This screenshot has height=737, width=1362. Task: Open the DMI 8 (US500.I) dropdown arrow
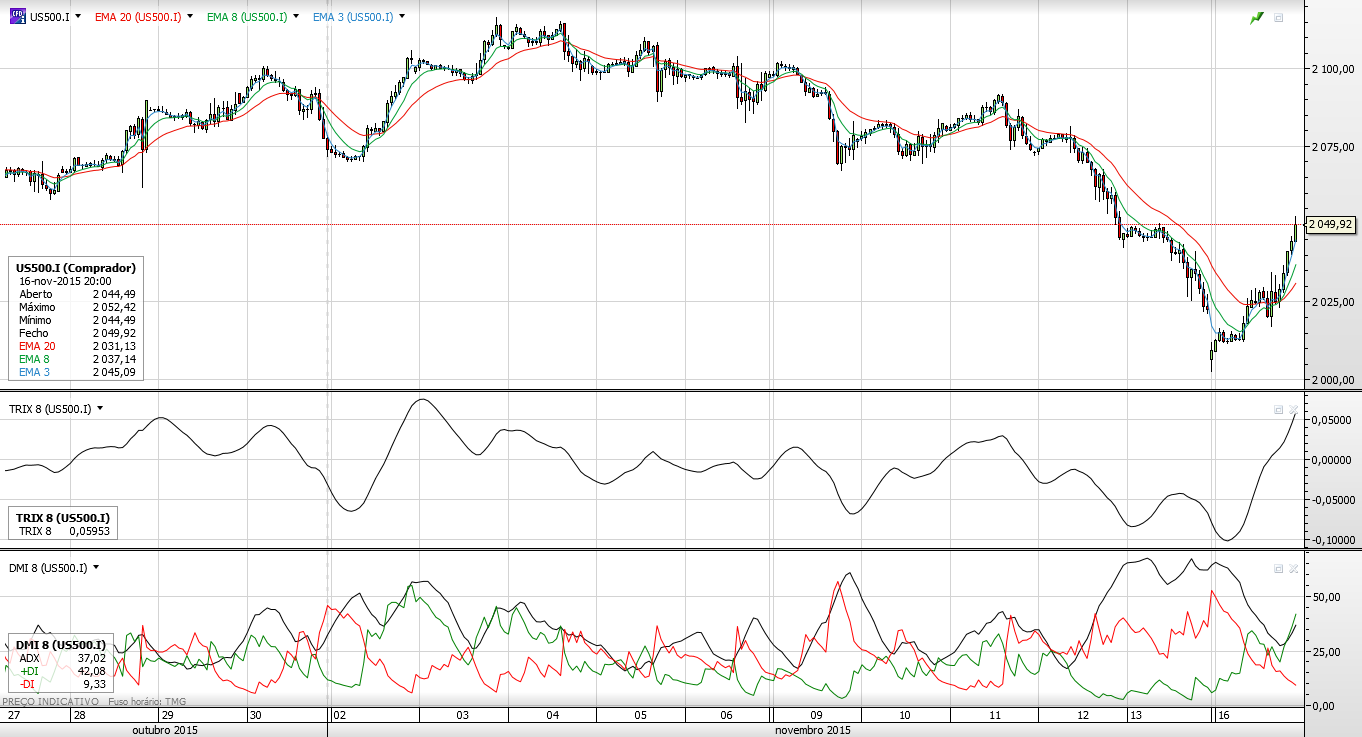[x=96, y=567]
